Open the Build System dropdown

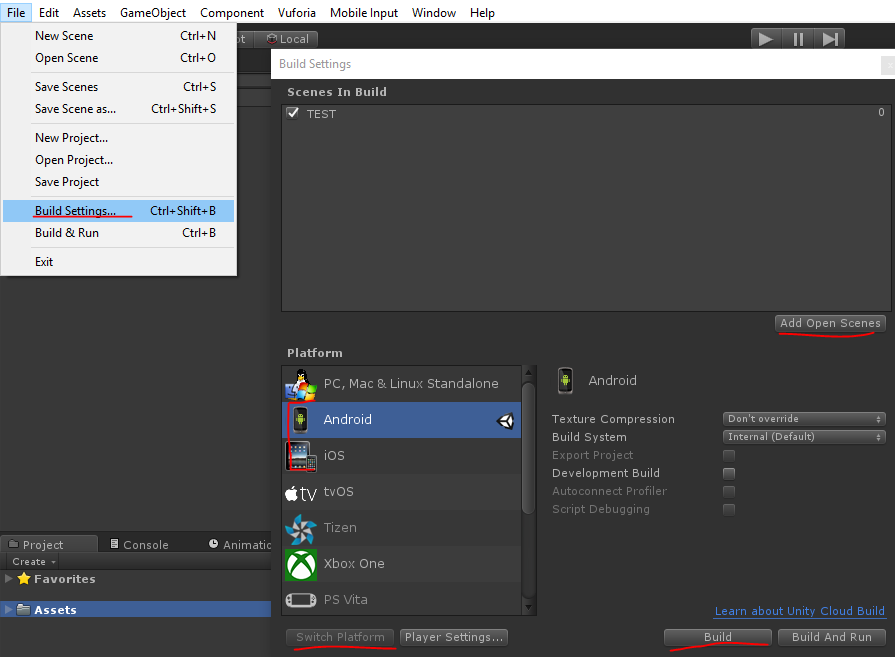tap(804, 437)
